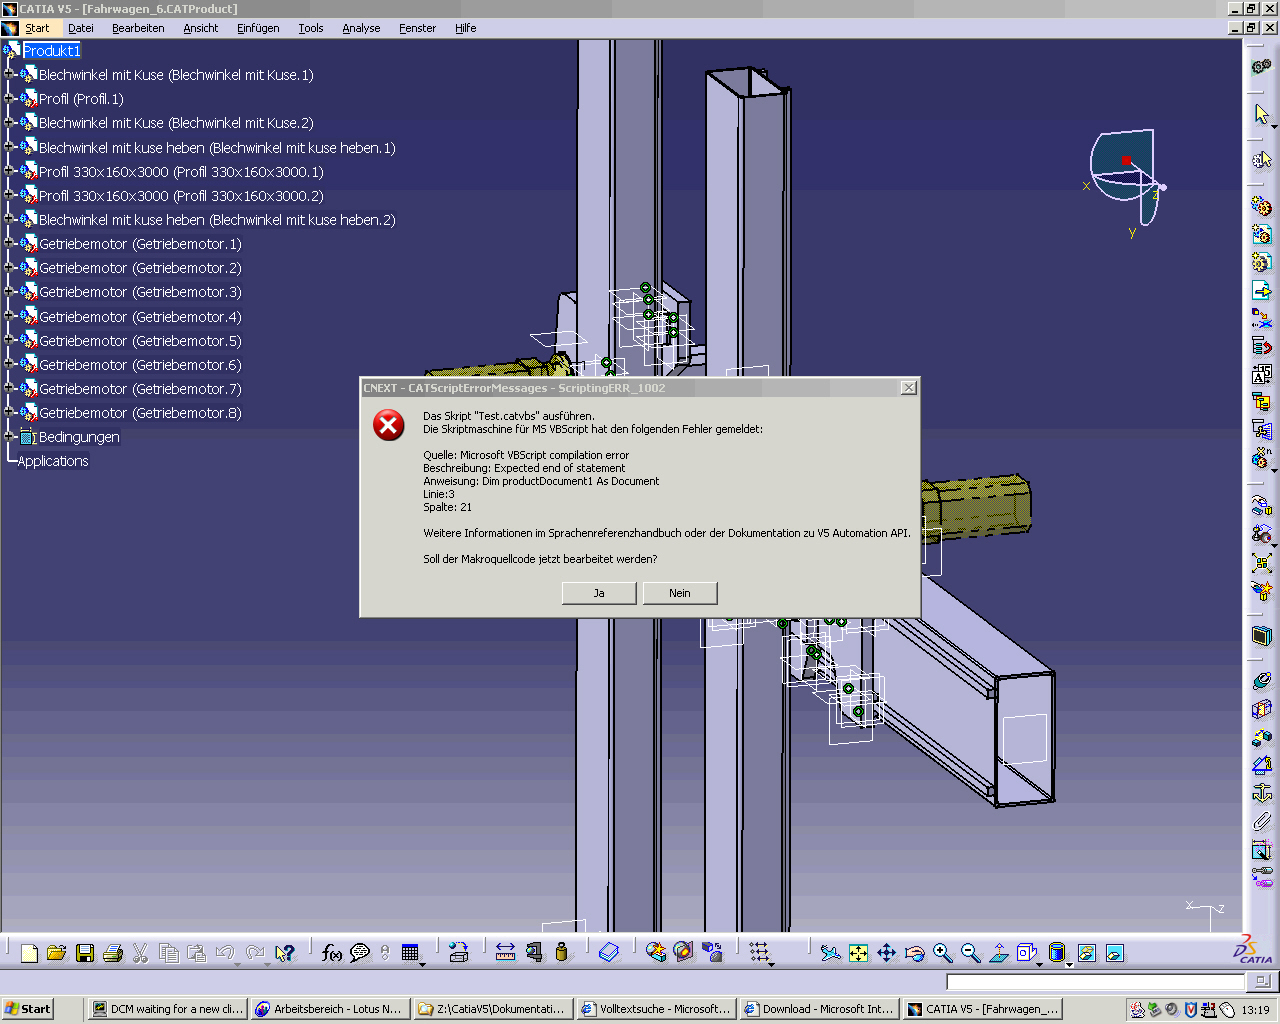
Task: Expand Profil 330x160x3000.1 tree node
Action: click(x=9, y=171)
